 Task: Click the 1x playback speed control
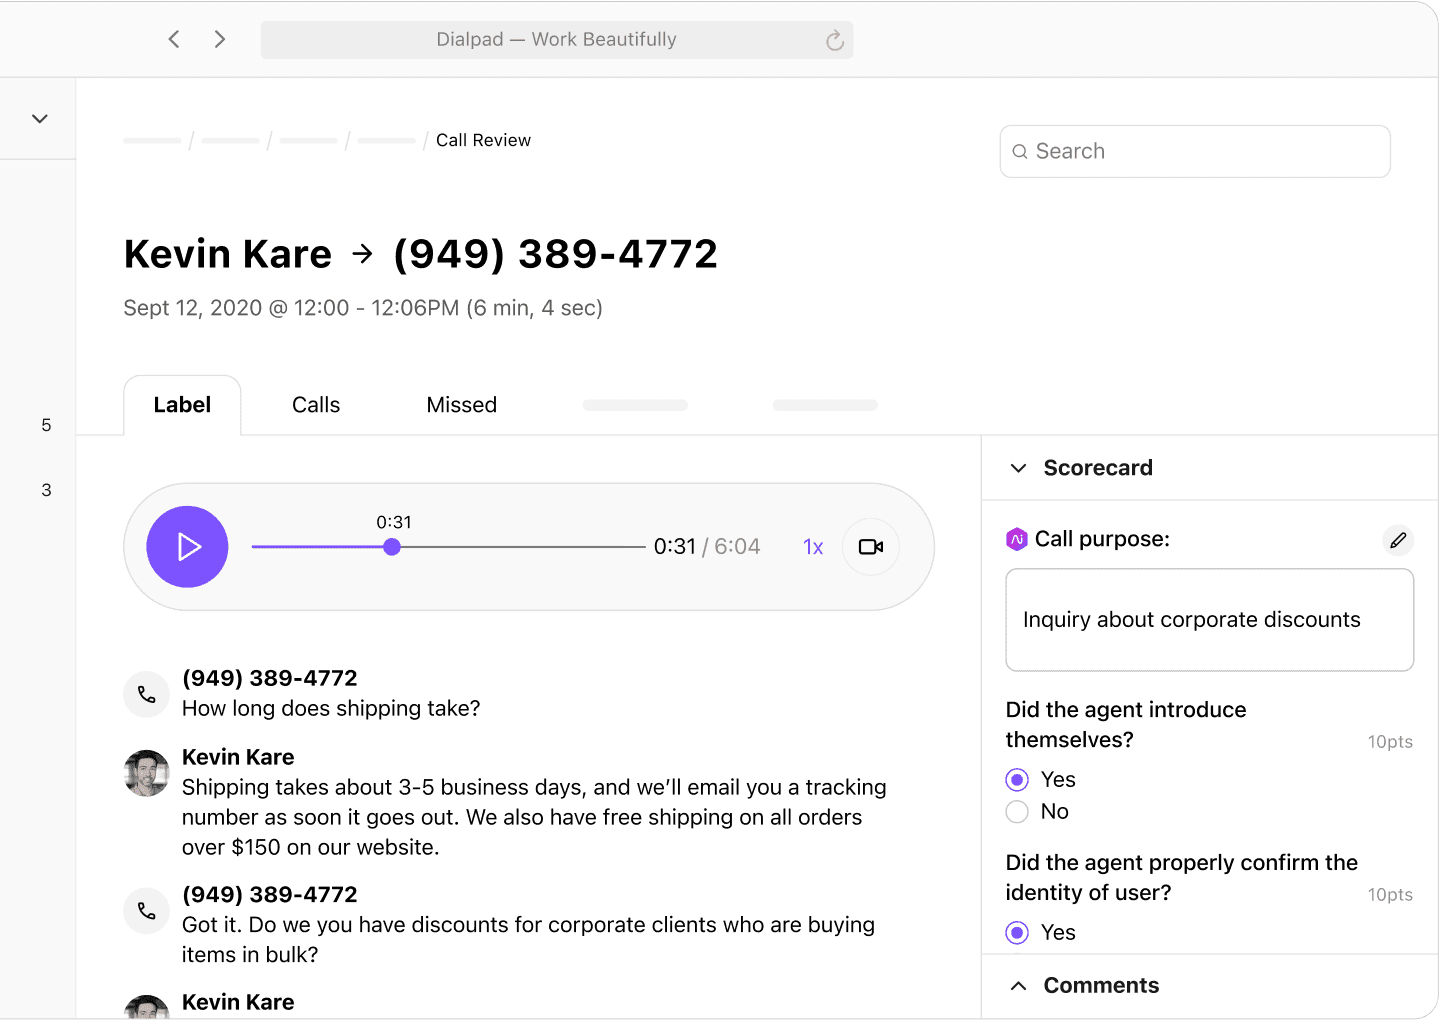pos(812,547)
